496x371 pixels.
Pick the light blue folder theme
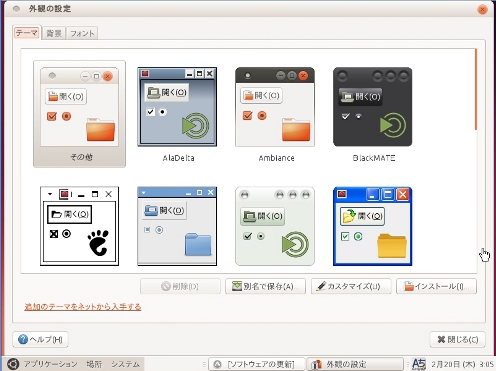point(177,226)
